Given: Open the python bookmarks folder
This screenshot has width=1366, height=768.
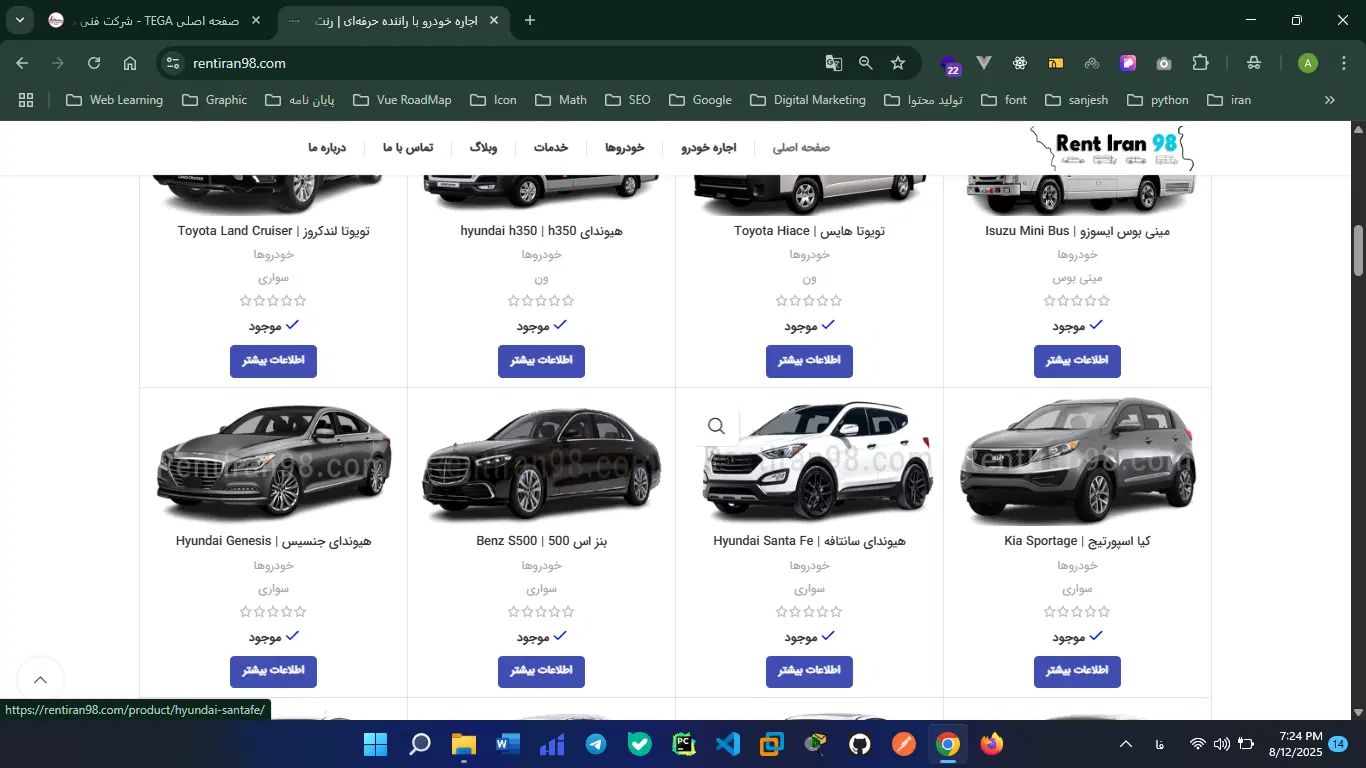Looking at the screenshot, I should click(x=1158, y=100).
